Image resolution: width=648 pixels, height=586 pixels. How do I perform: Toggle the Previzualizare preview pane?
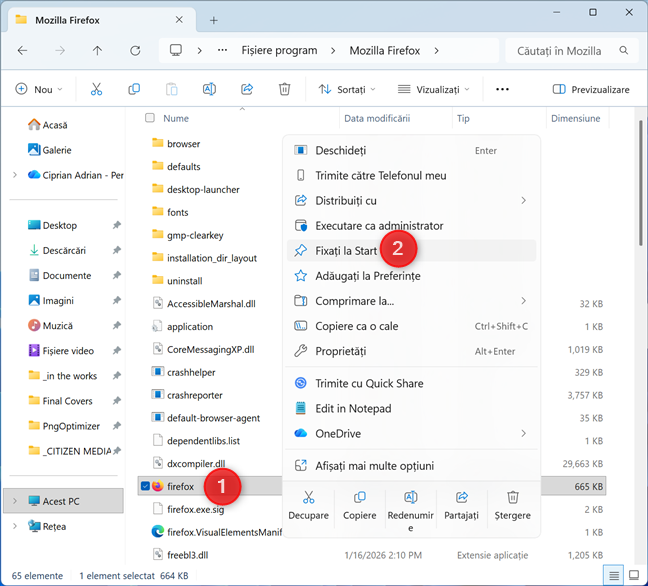coord(591,89)
